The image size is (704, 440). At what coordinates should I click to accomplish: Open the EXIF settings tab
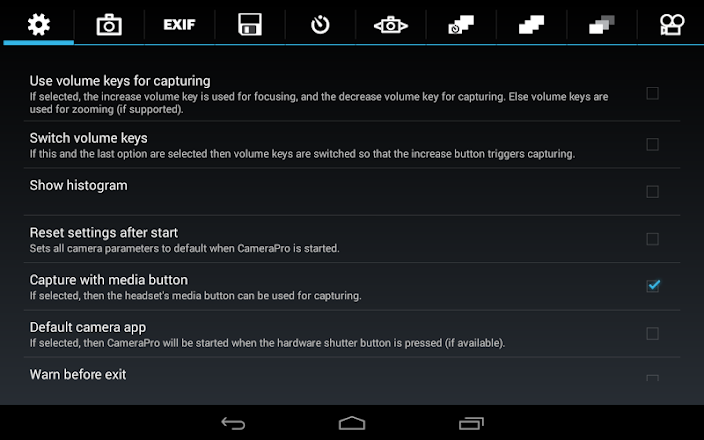pos(179,24)
